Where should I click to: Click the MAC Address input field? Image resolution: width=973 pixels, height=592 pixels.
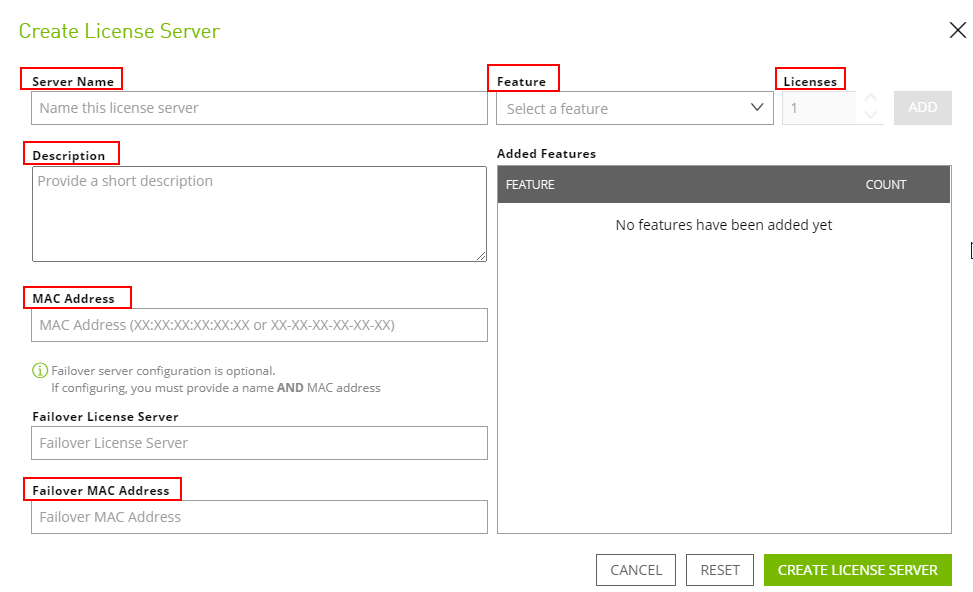pyautogui.click(x=259, y=325)
